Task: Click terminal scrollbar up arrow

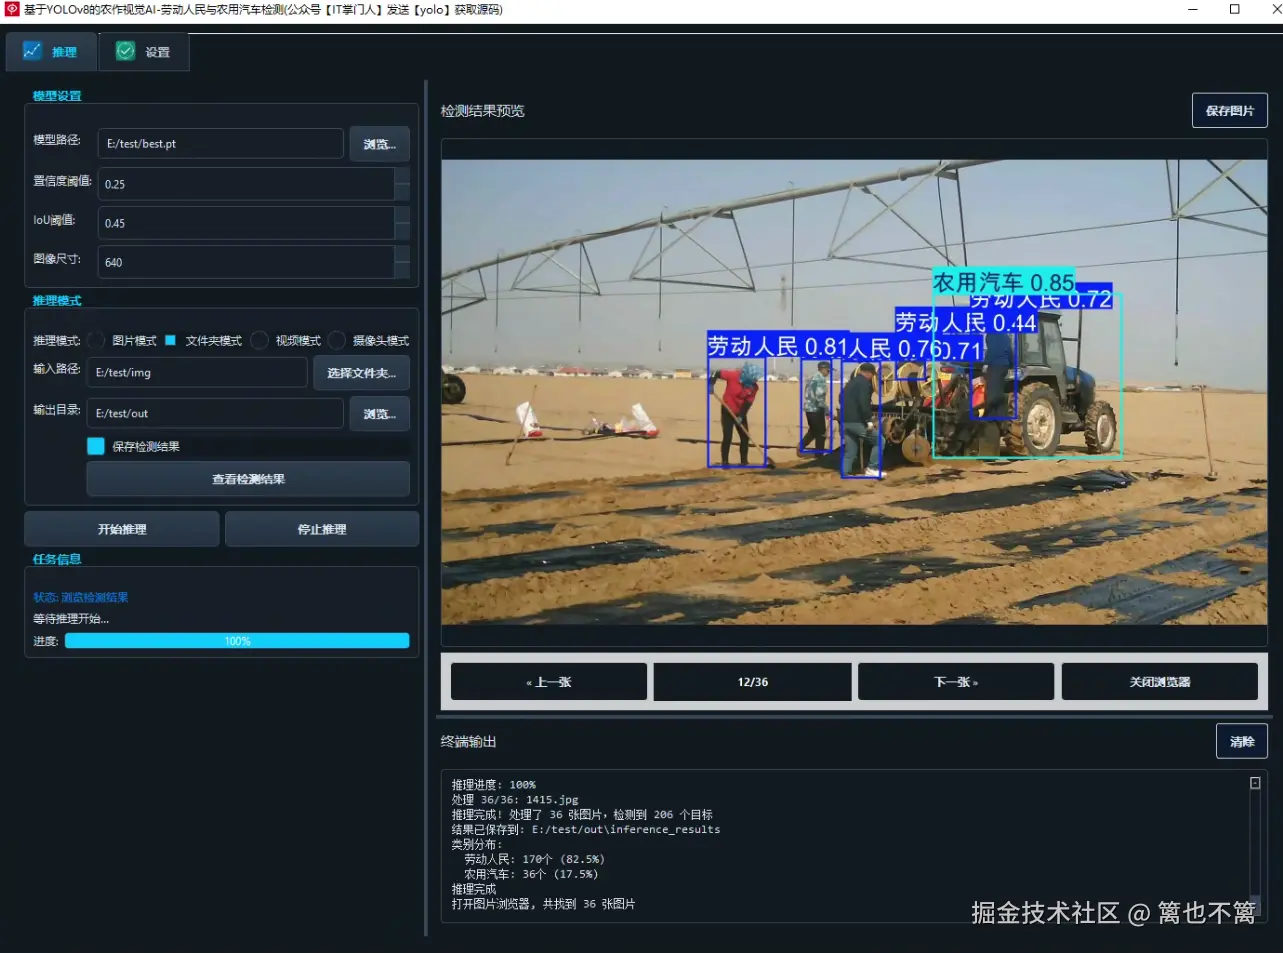Action: tap(1255, 783)
